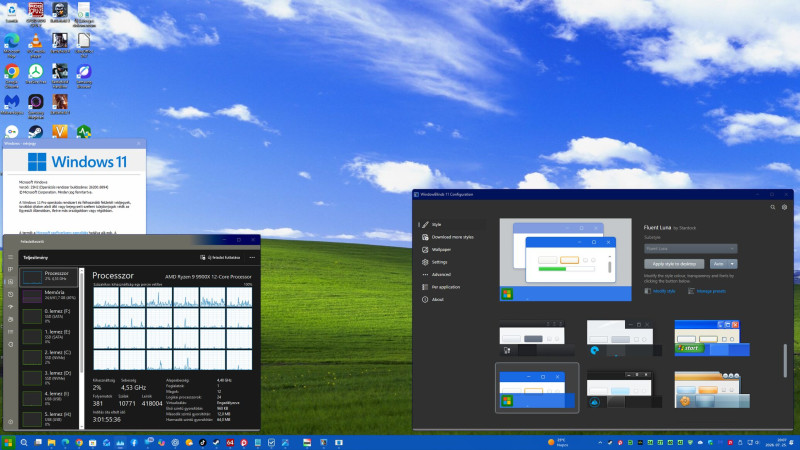
Task: Open Task Manager settings gear at sidebar bottom
Action: (x=10, y=422)
